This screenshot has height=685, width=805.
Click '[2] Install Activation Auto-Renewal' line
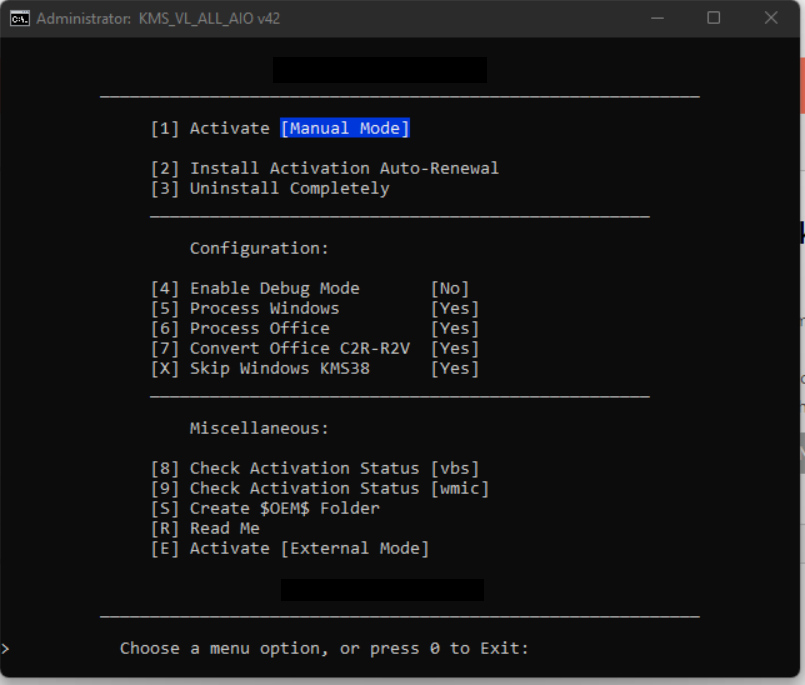(324, 168)
